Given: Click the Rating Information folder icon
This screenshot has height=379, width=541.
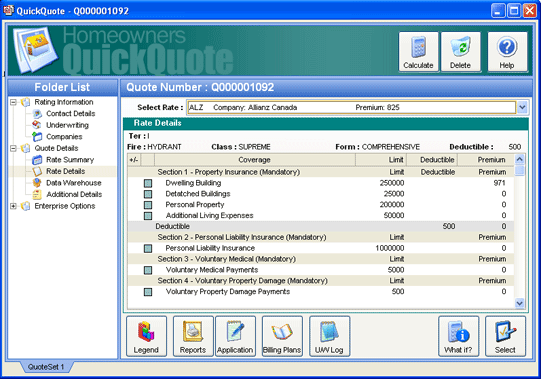Looking at the screenshot, I should click(25, 102).
